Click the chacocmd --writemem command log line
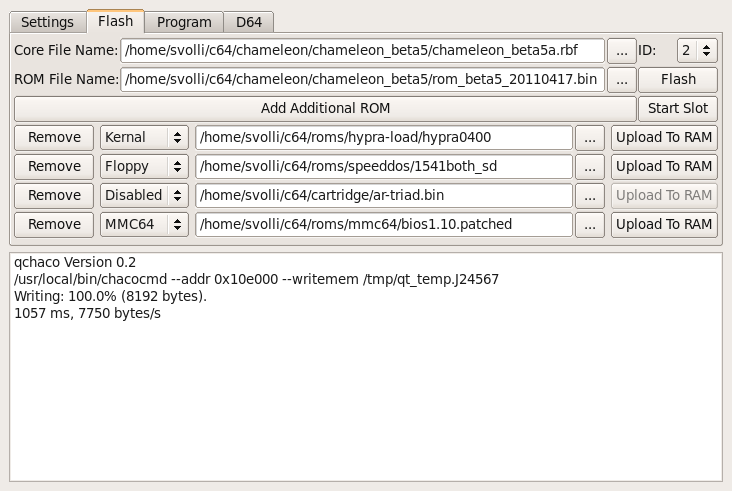 pyautogui.click(x=256, y=279)
